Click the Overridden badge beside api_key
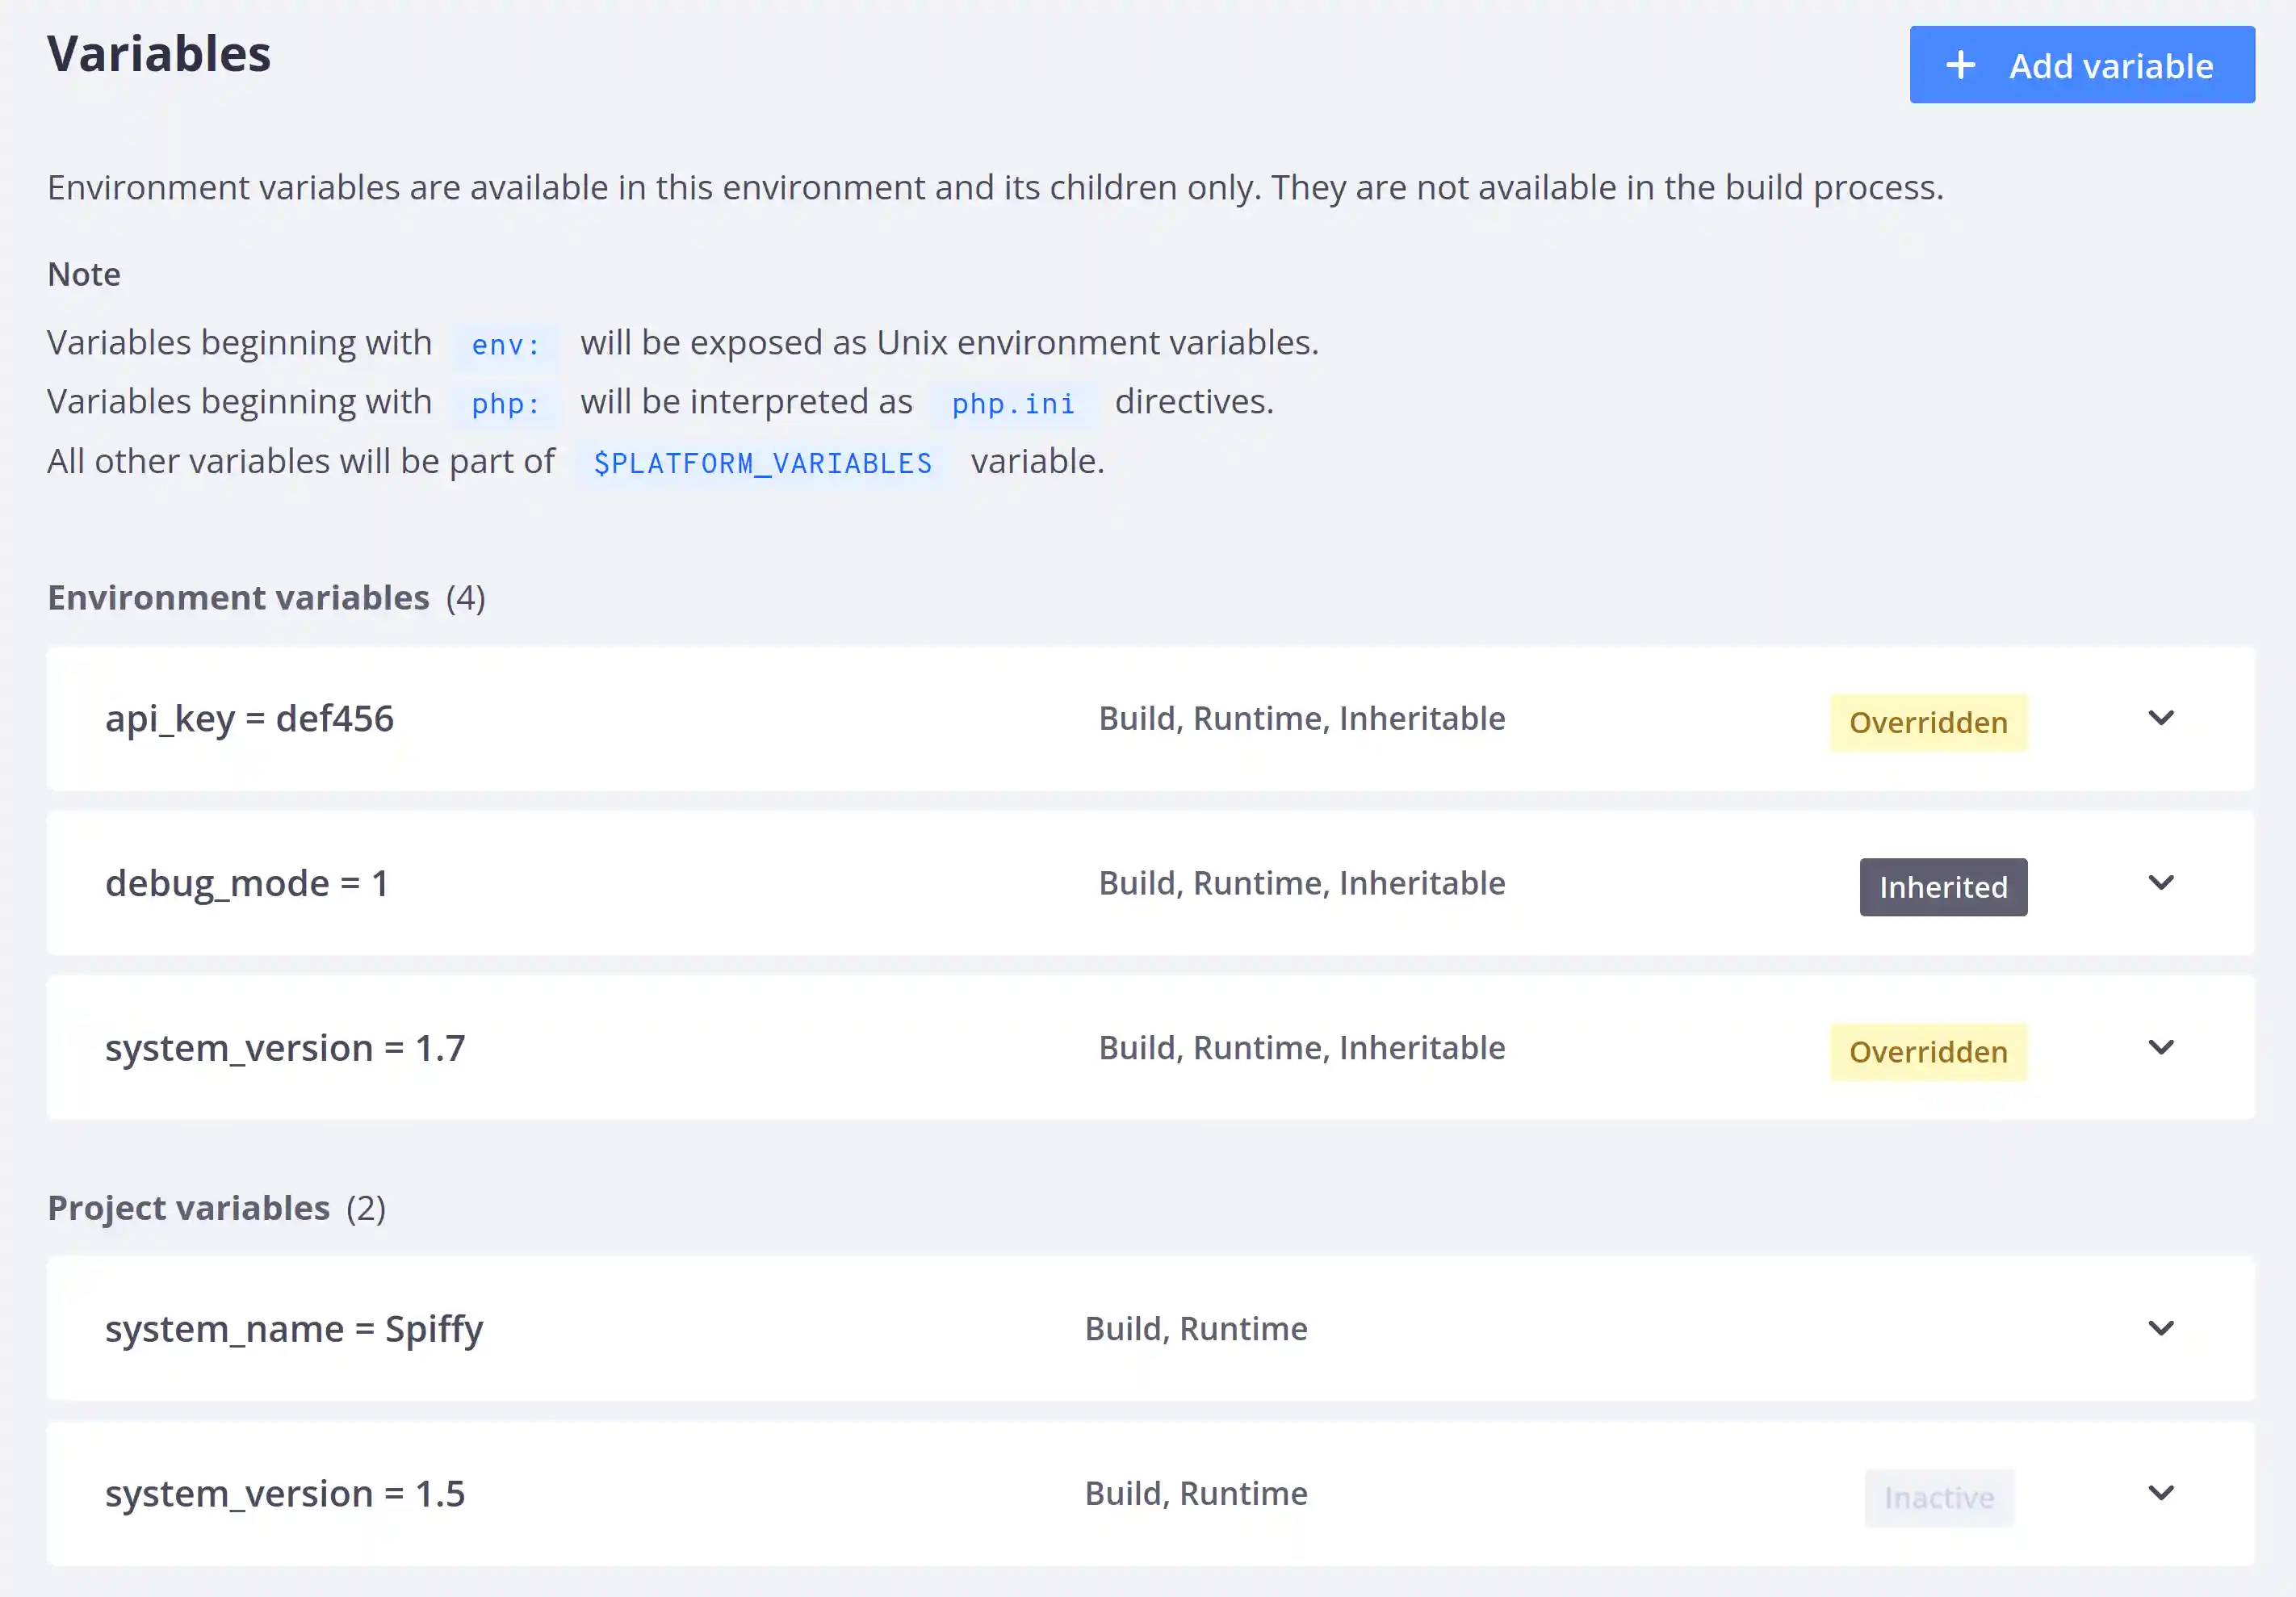Viewport: 2296px width, 1597px height. click(1928, 722)
